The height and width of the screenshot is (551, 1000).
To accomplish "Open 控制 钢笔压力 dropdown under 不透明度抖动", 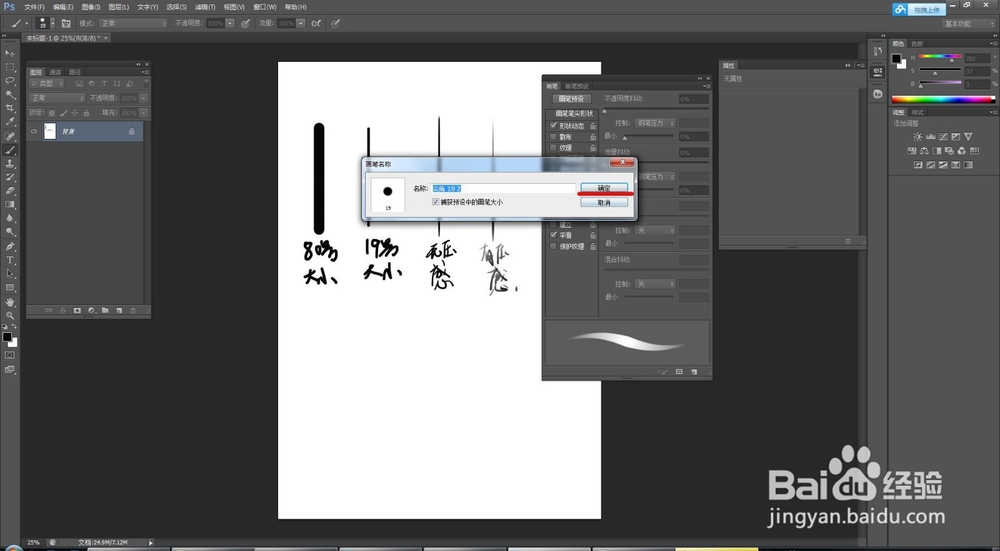I will click(654, 122).
